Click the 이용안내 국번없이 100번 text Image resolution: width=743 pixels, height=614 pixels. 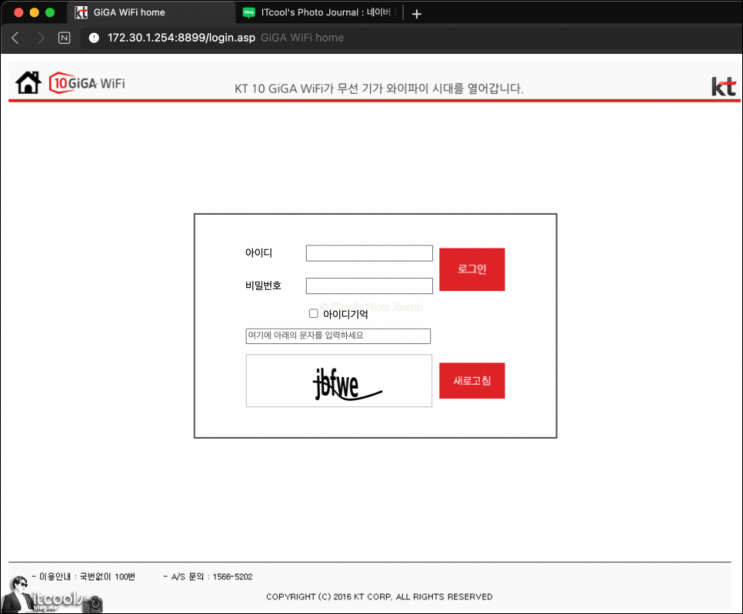[x=83, y=577]
